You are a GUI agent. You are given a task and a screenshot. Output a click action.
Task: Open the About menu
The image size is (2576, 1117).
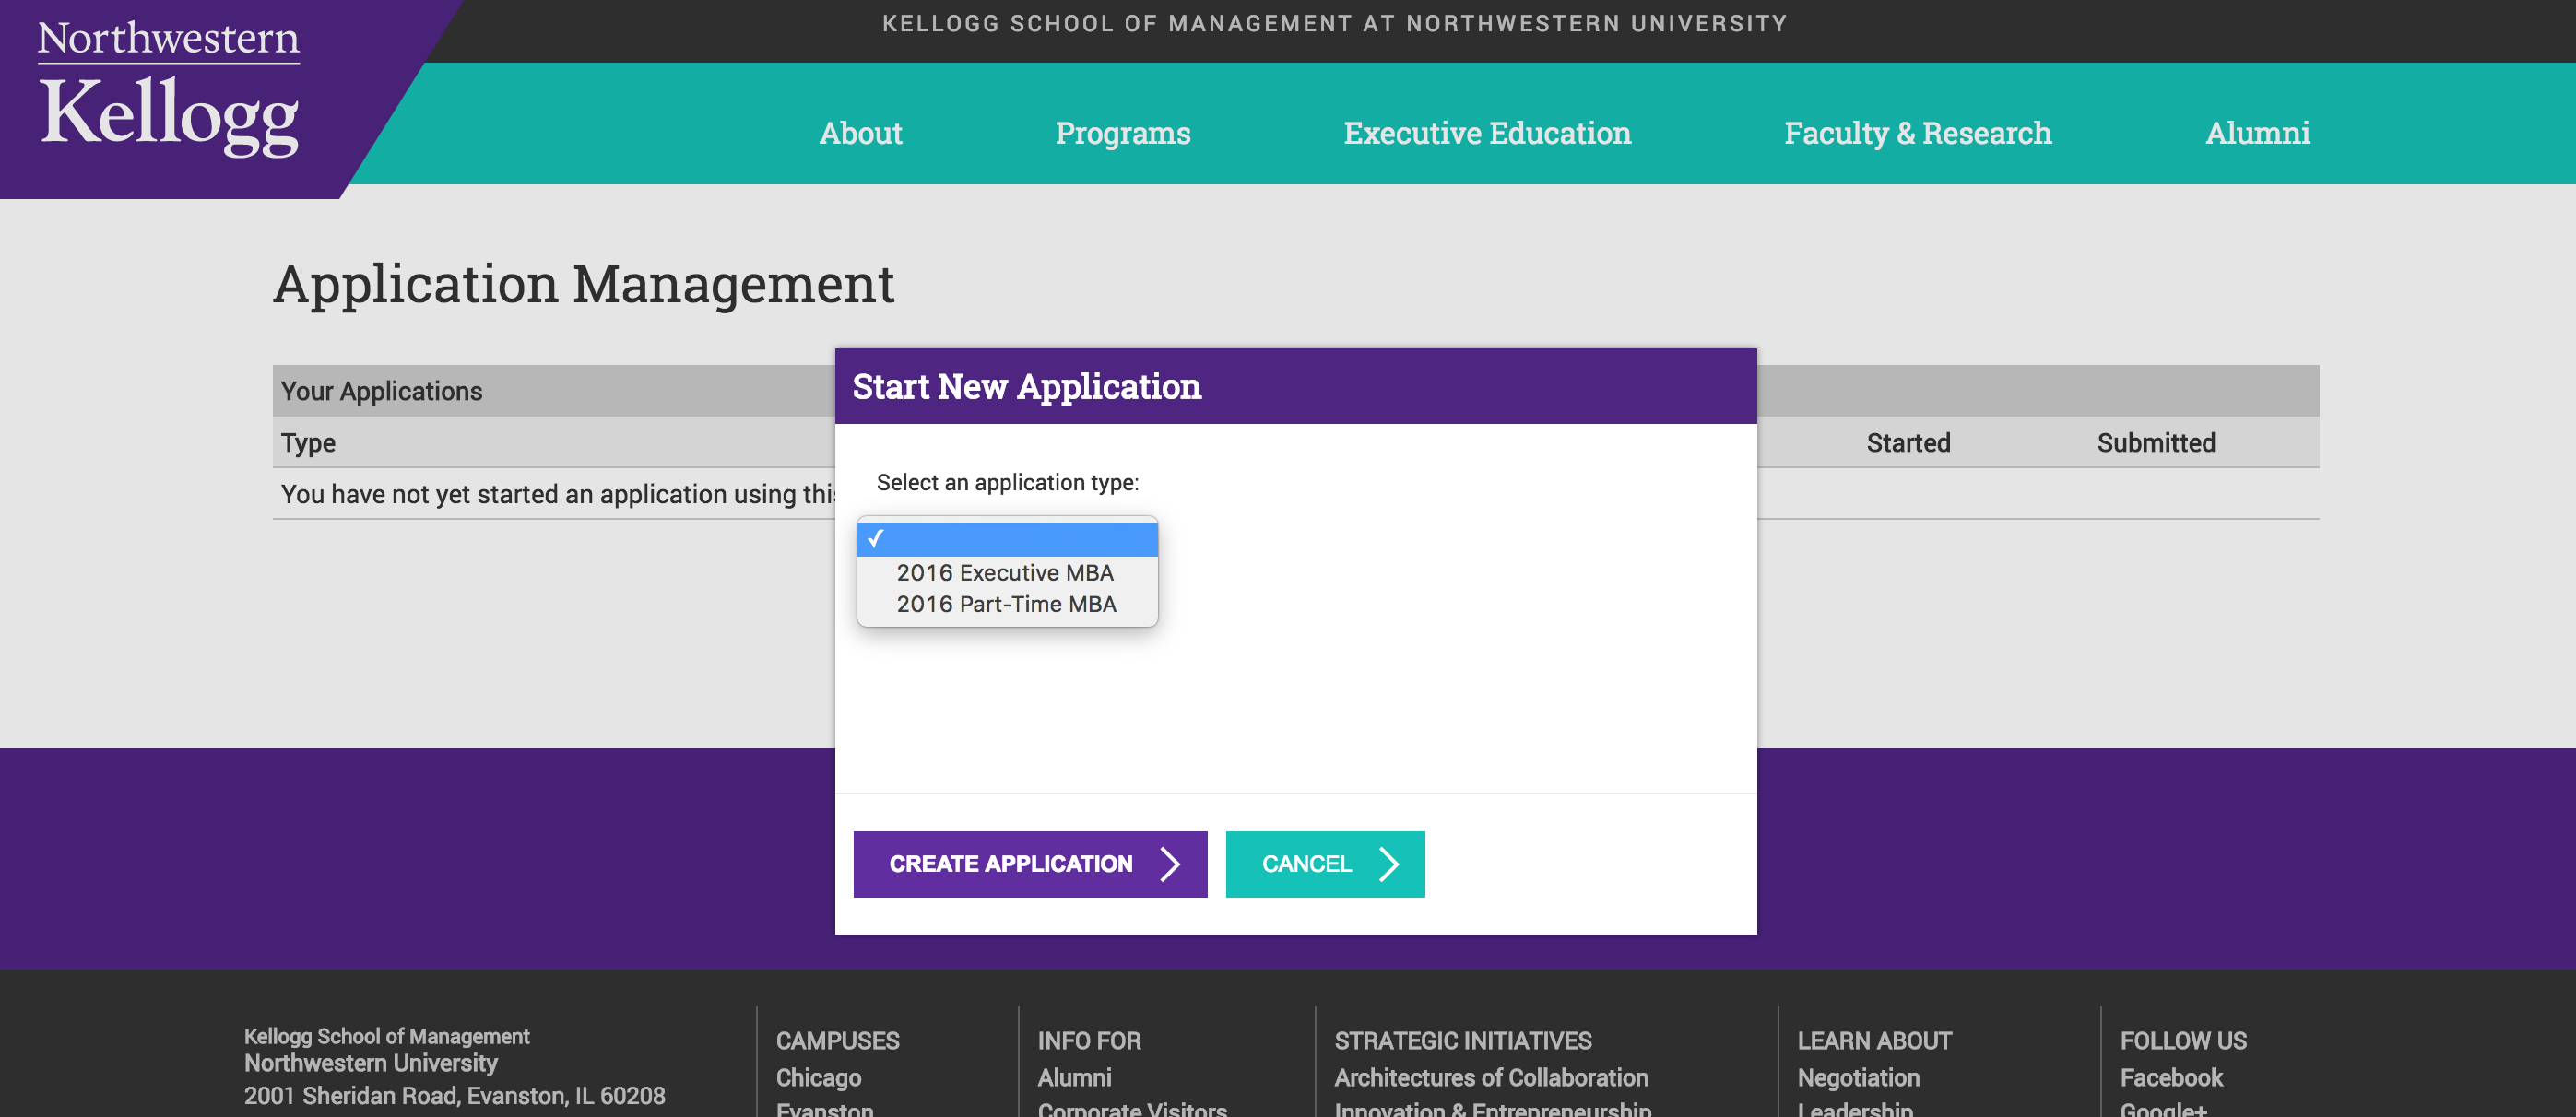[x=859, y=132]
